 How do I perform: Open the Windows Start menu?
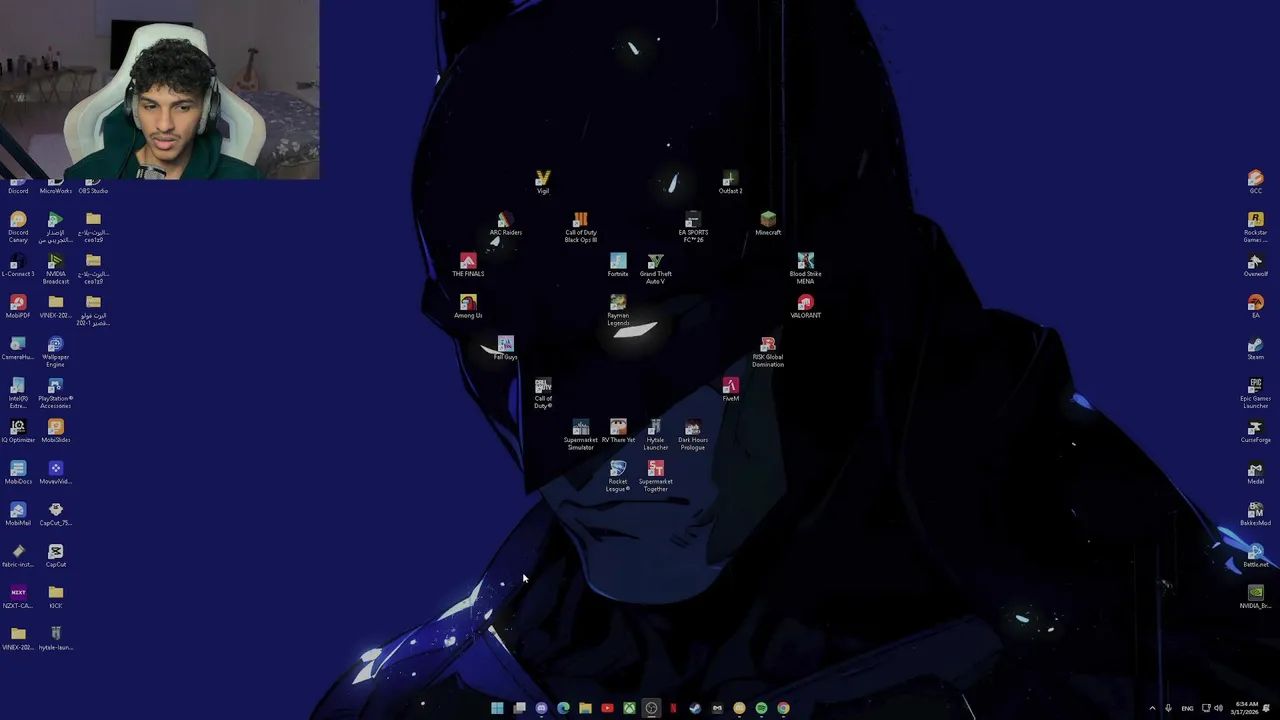(497, 708)
